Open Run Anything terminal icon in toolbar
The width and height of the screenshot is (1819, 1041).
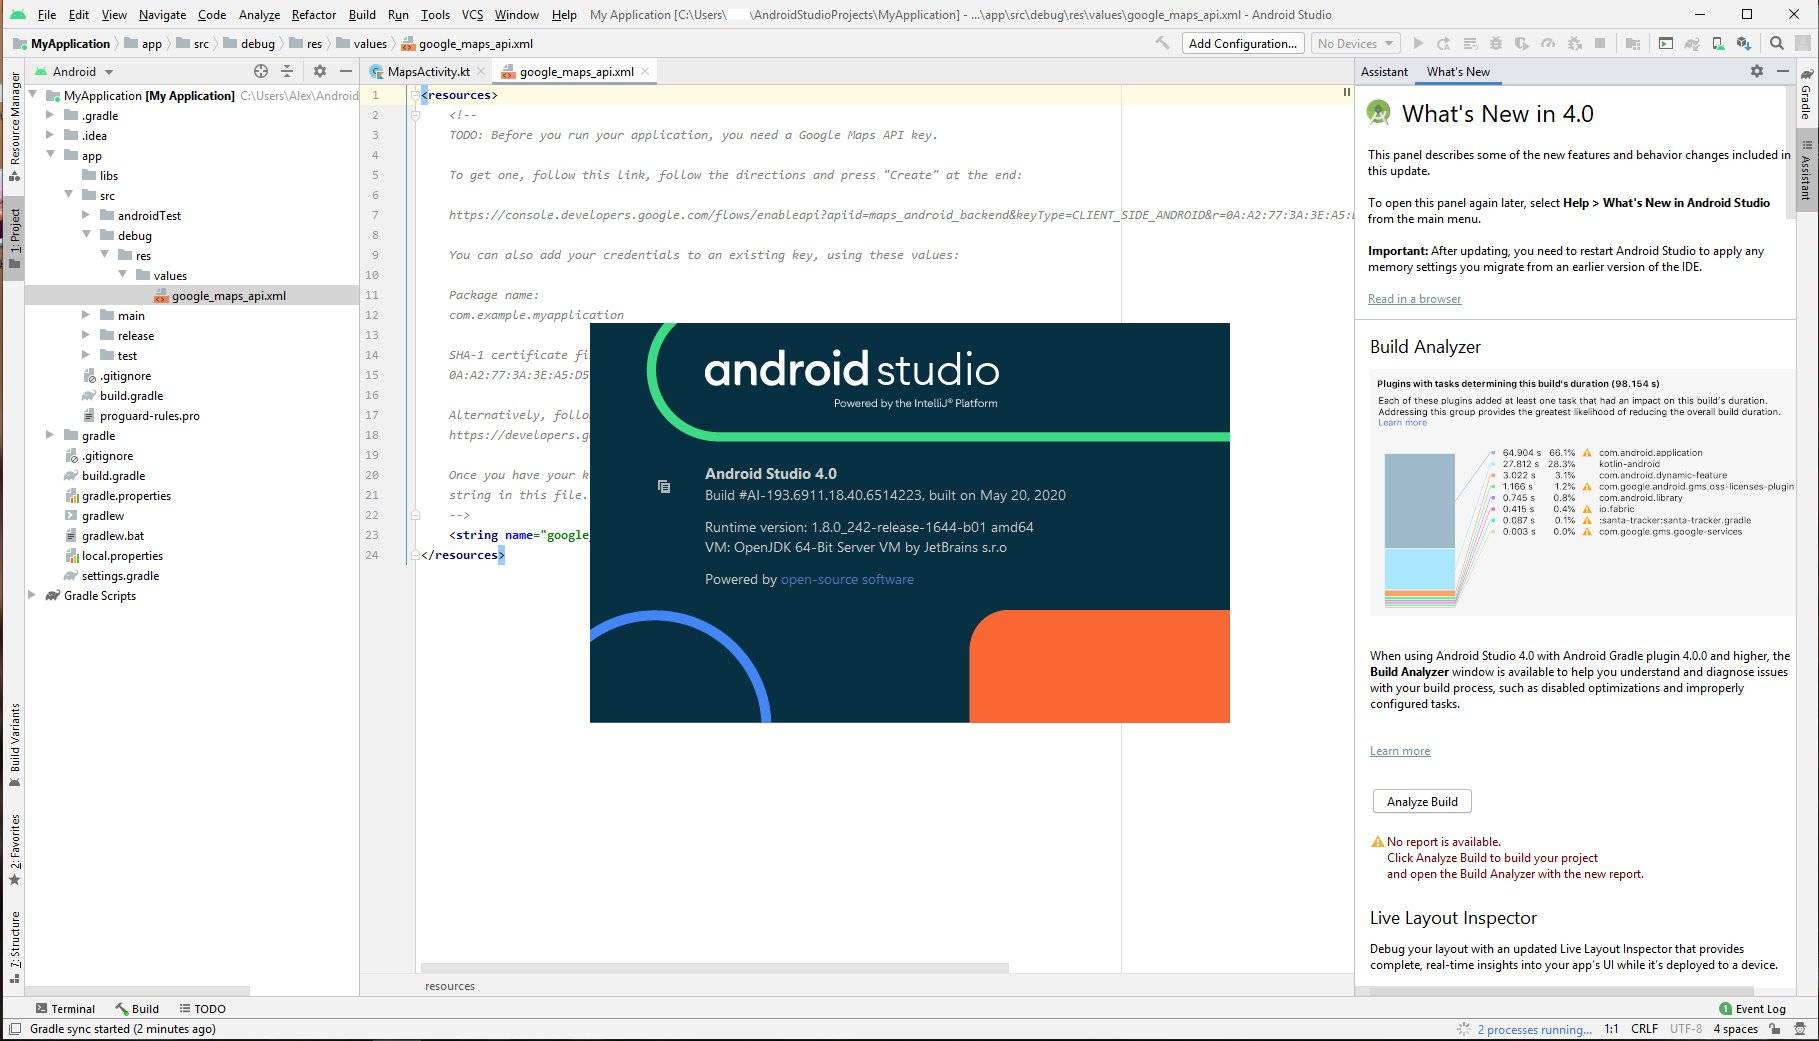pos(1665,43)
